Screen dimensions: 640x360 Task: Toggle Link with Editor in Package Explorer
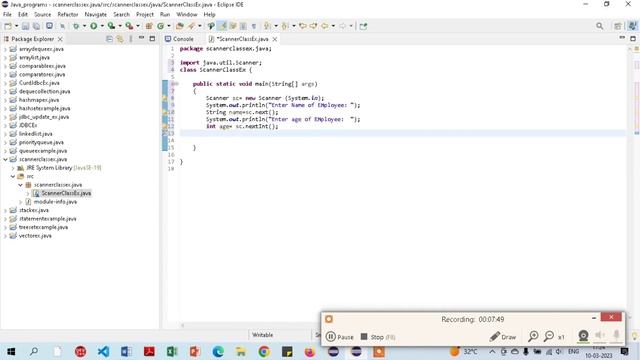point(120,39)
